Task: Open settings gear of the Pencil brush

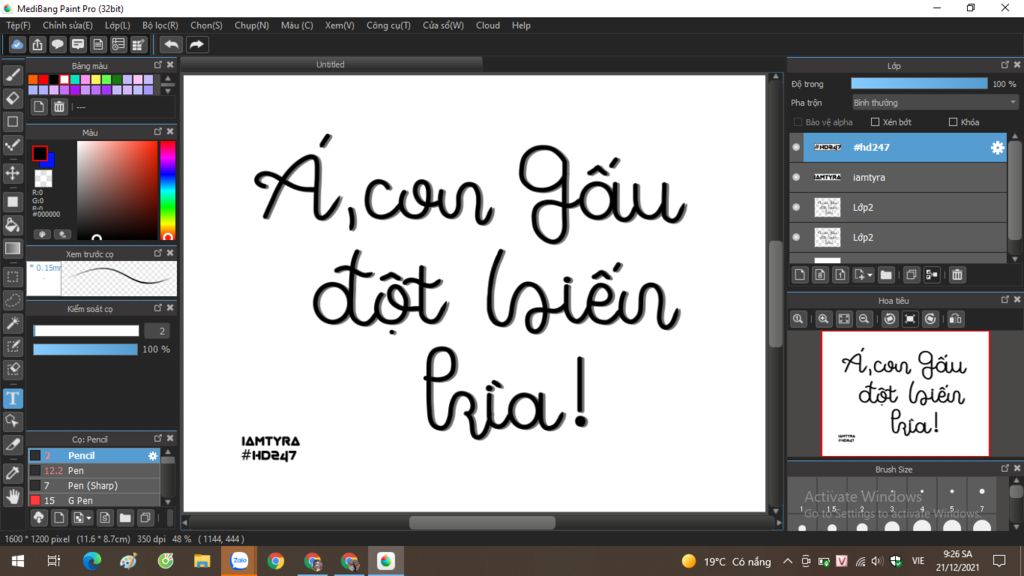Action: click(153, 456)
